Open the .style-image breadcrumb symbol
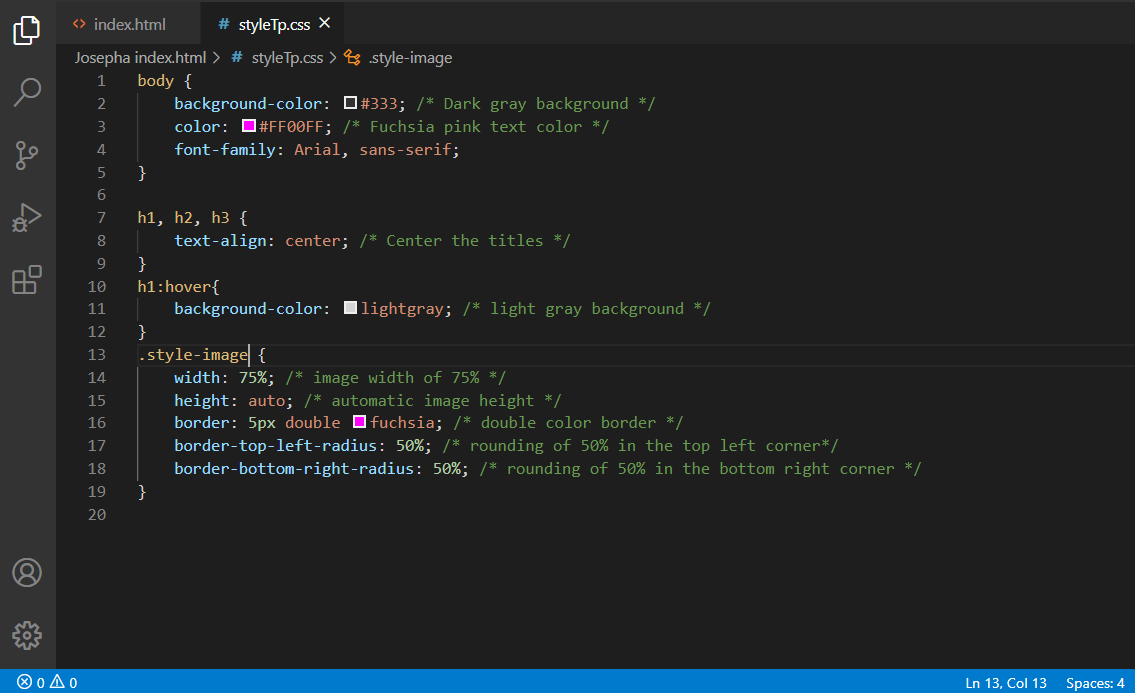 pos(410,58)
